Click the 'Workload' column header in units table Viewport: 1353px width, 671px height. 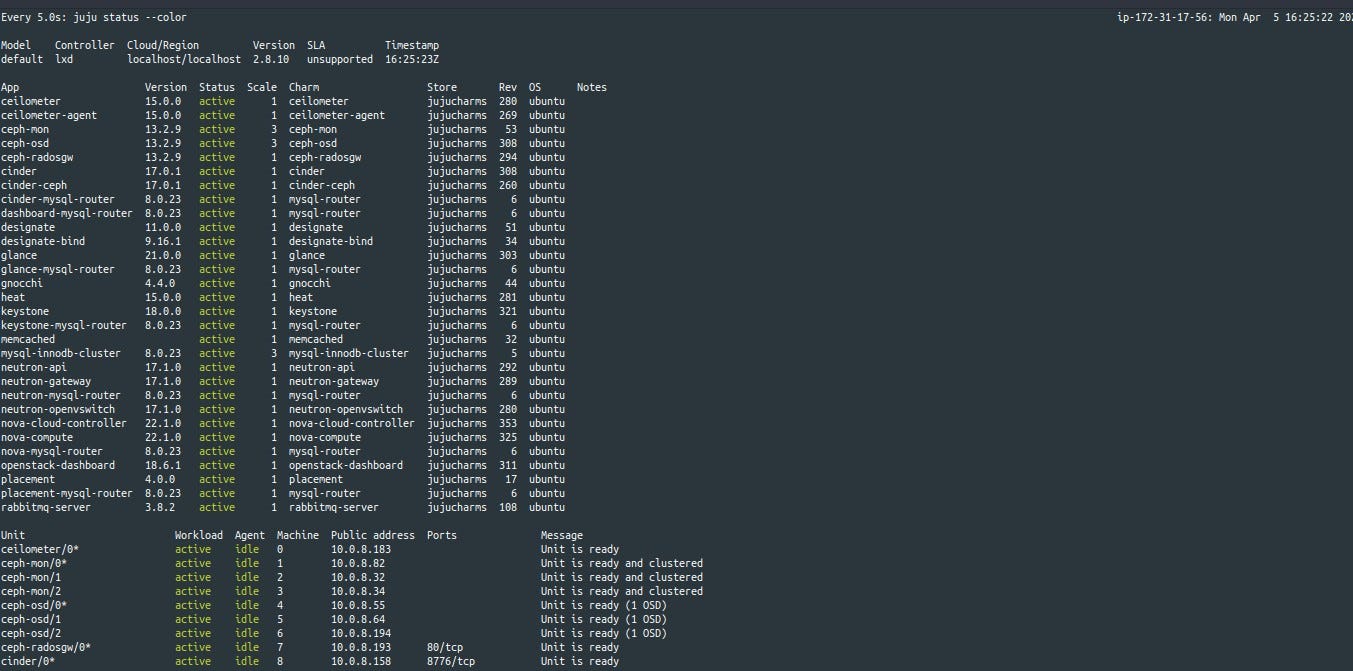199,535
